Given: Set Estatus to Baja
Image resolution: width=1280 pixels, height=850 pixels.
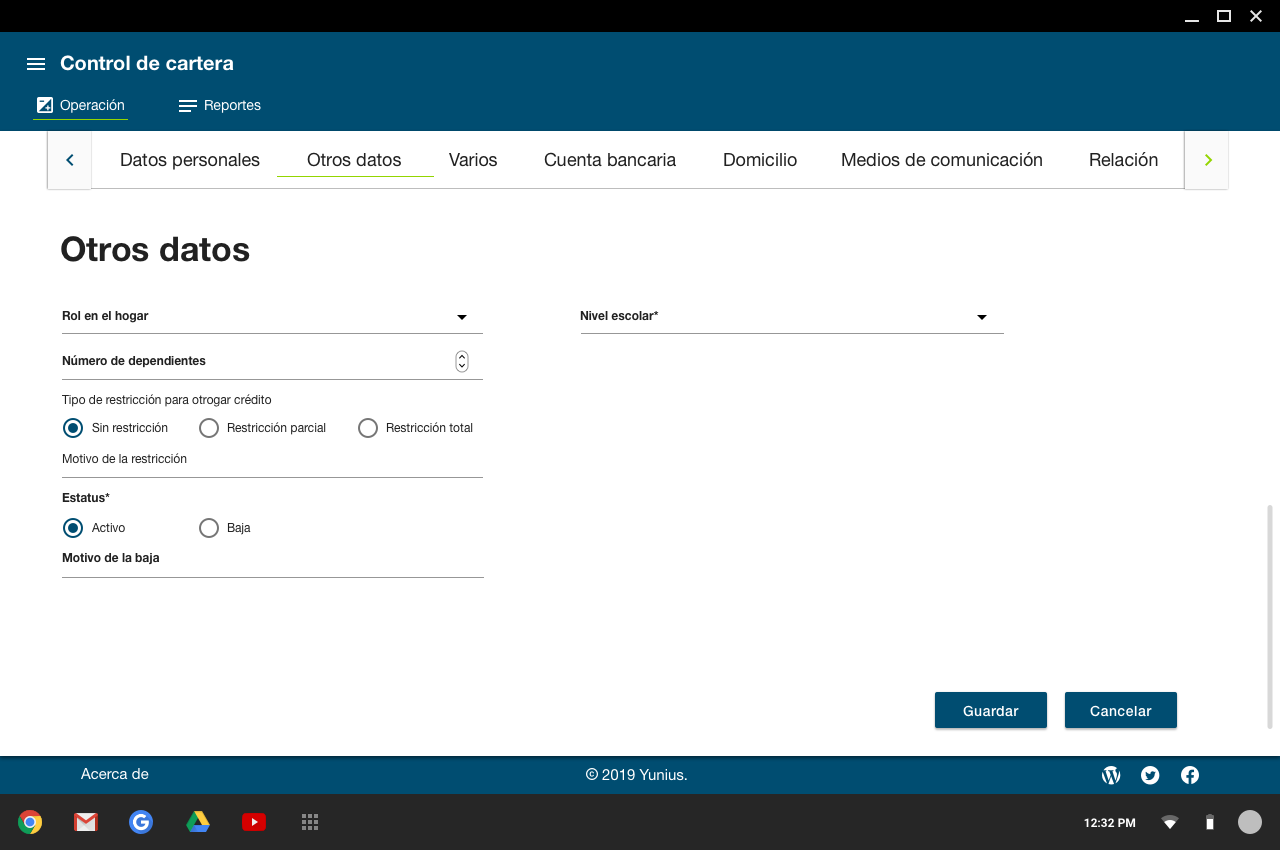Looking at the screenshot, I should click(209, 528).
